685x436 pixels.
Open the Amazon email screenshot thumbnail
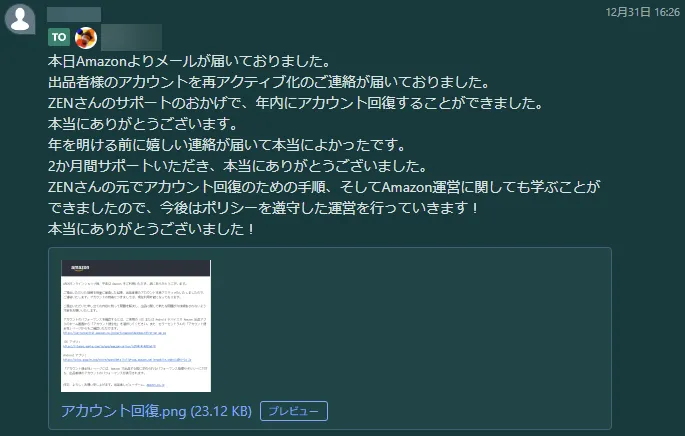136,326
